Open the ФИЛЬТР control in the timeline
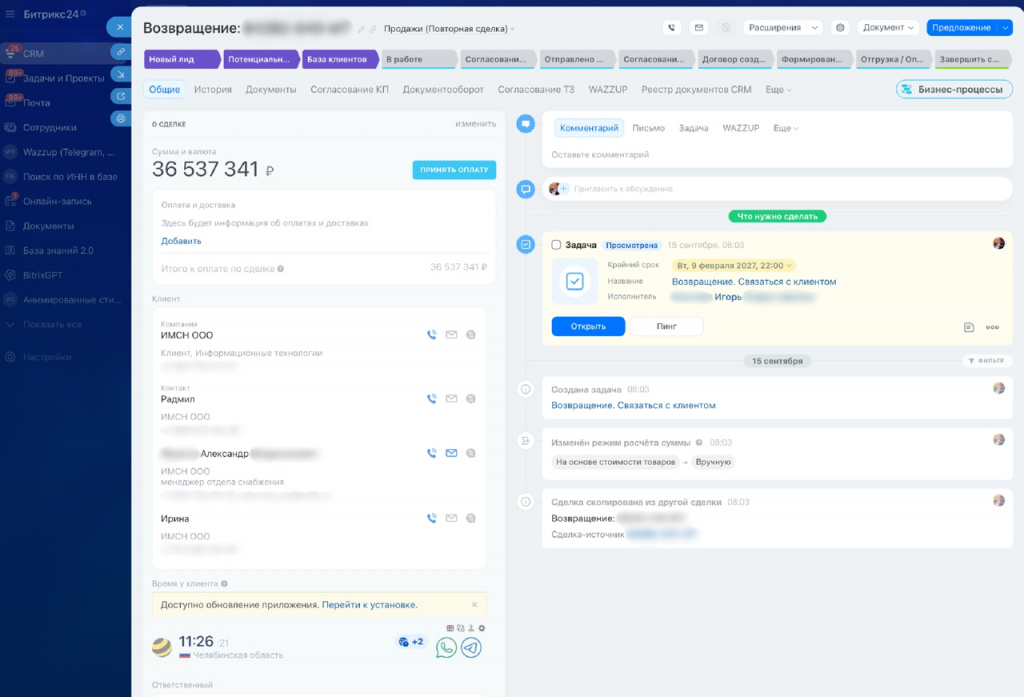 (x=986, y=361)
